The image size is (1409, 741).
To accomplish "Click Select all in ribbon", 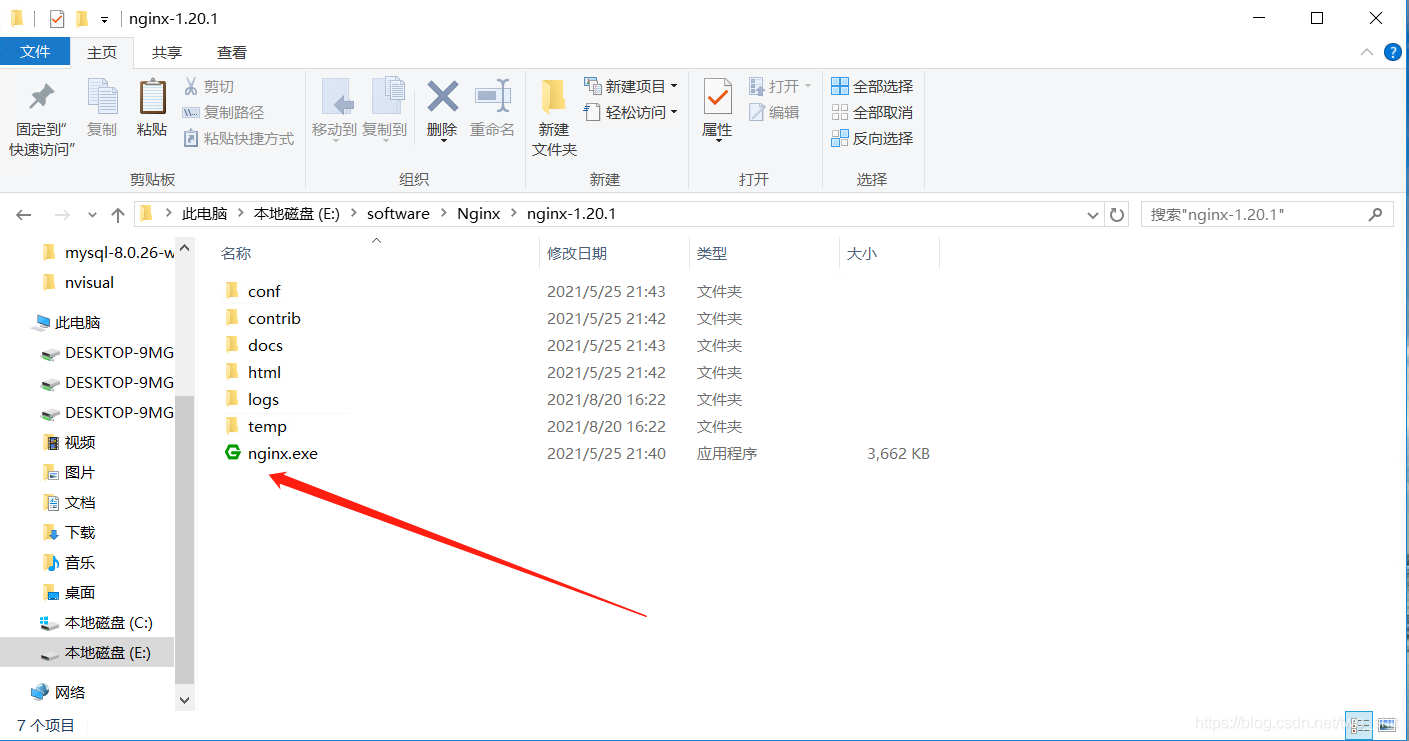I will tap(872, 87).
